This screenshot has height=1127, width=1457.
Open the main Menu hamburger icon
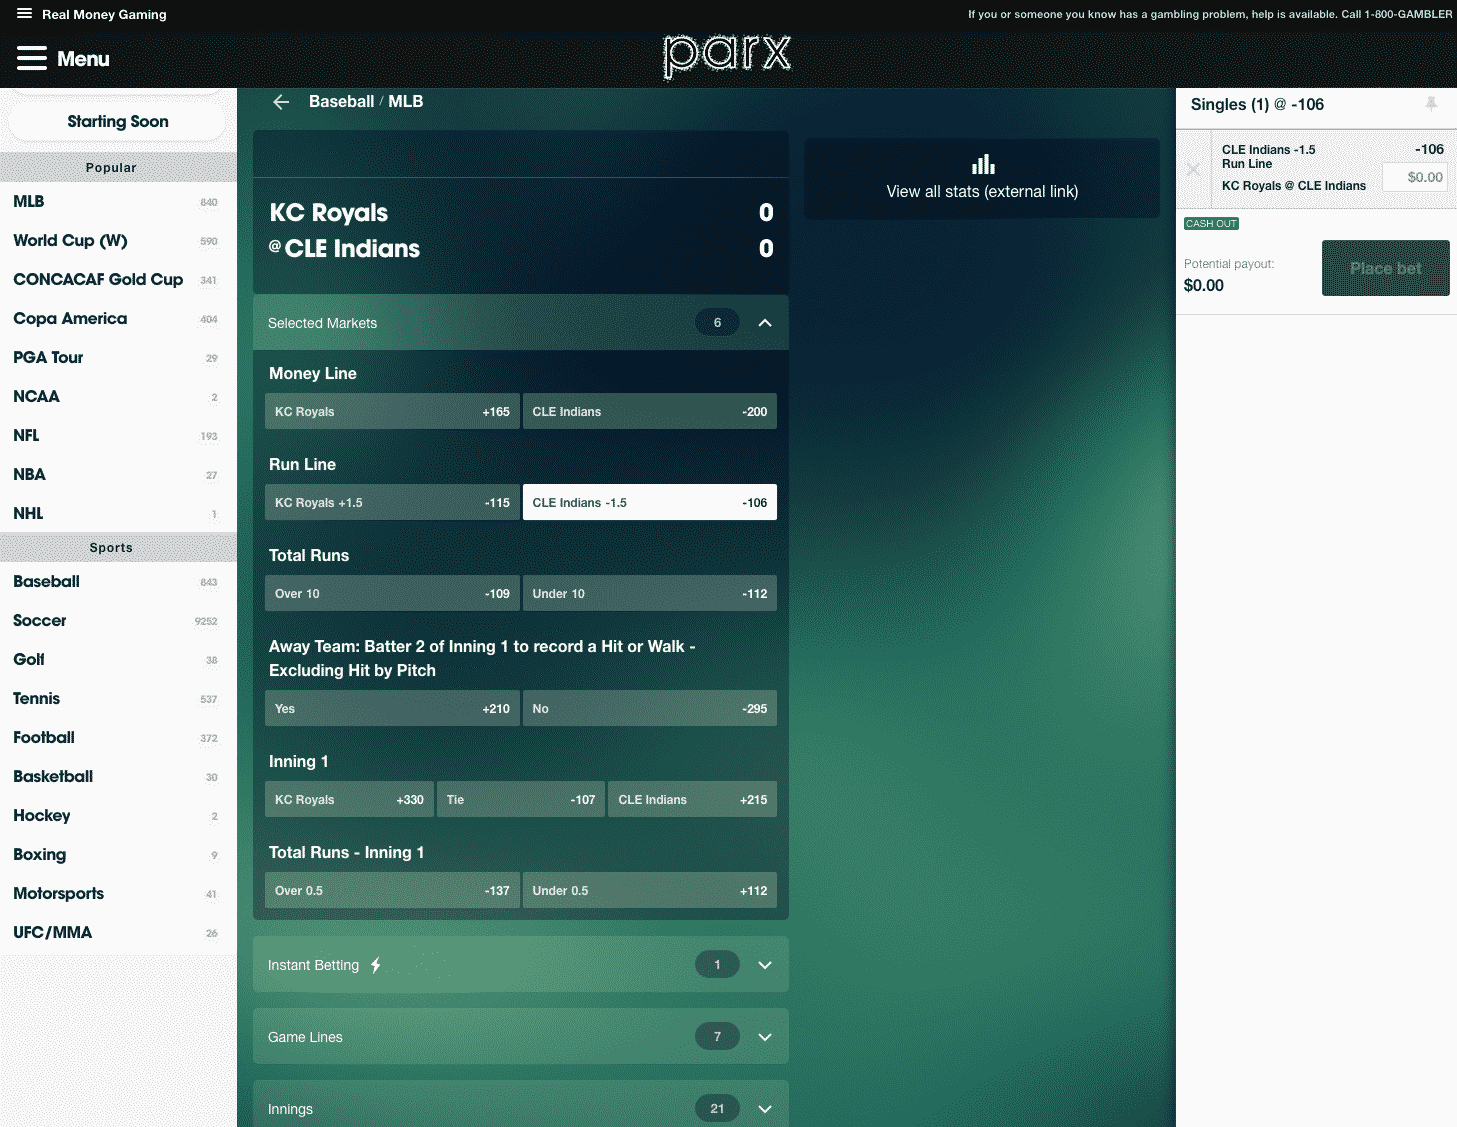(x=32, y=58)
